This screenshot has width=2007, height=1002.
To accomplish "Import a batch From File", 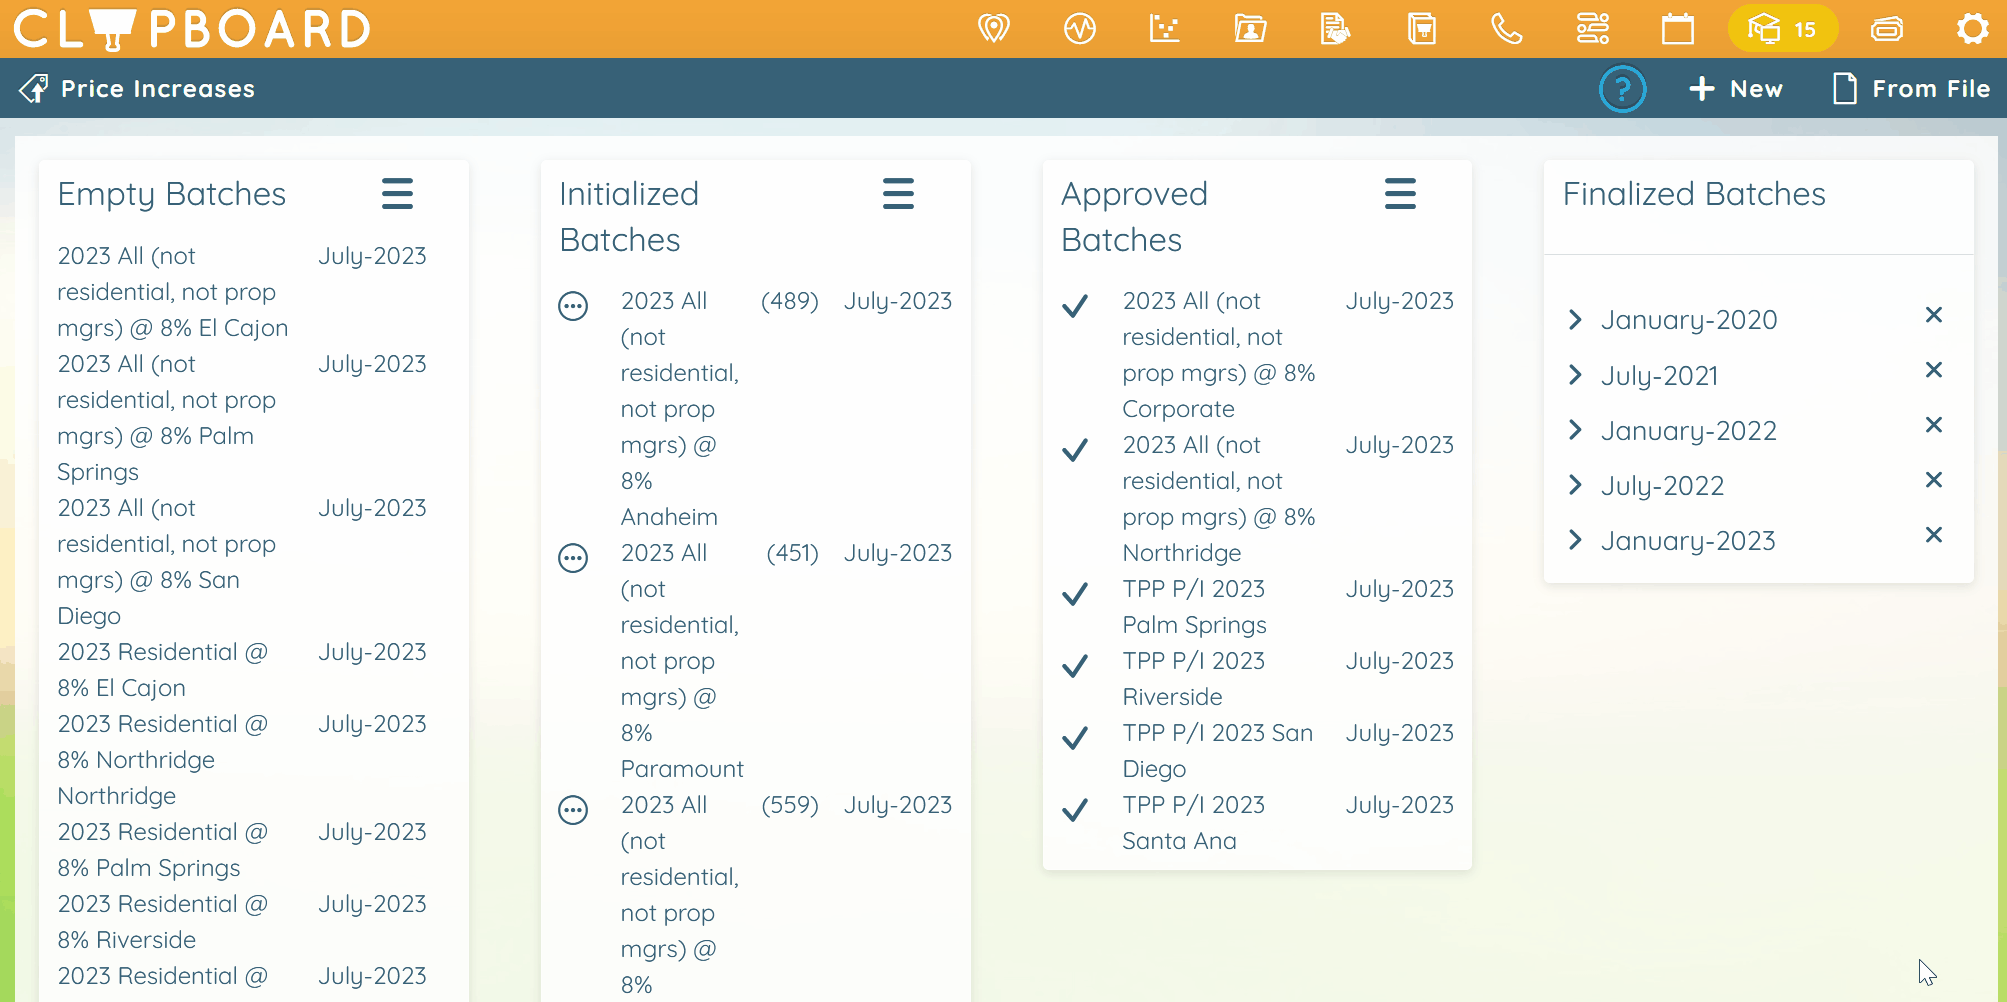I will (1911, 89).
